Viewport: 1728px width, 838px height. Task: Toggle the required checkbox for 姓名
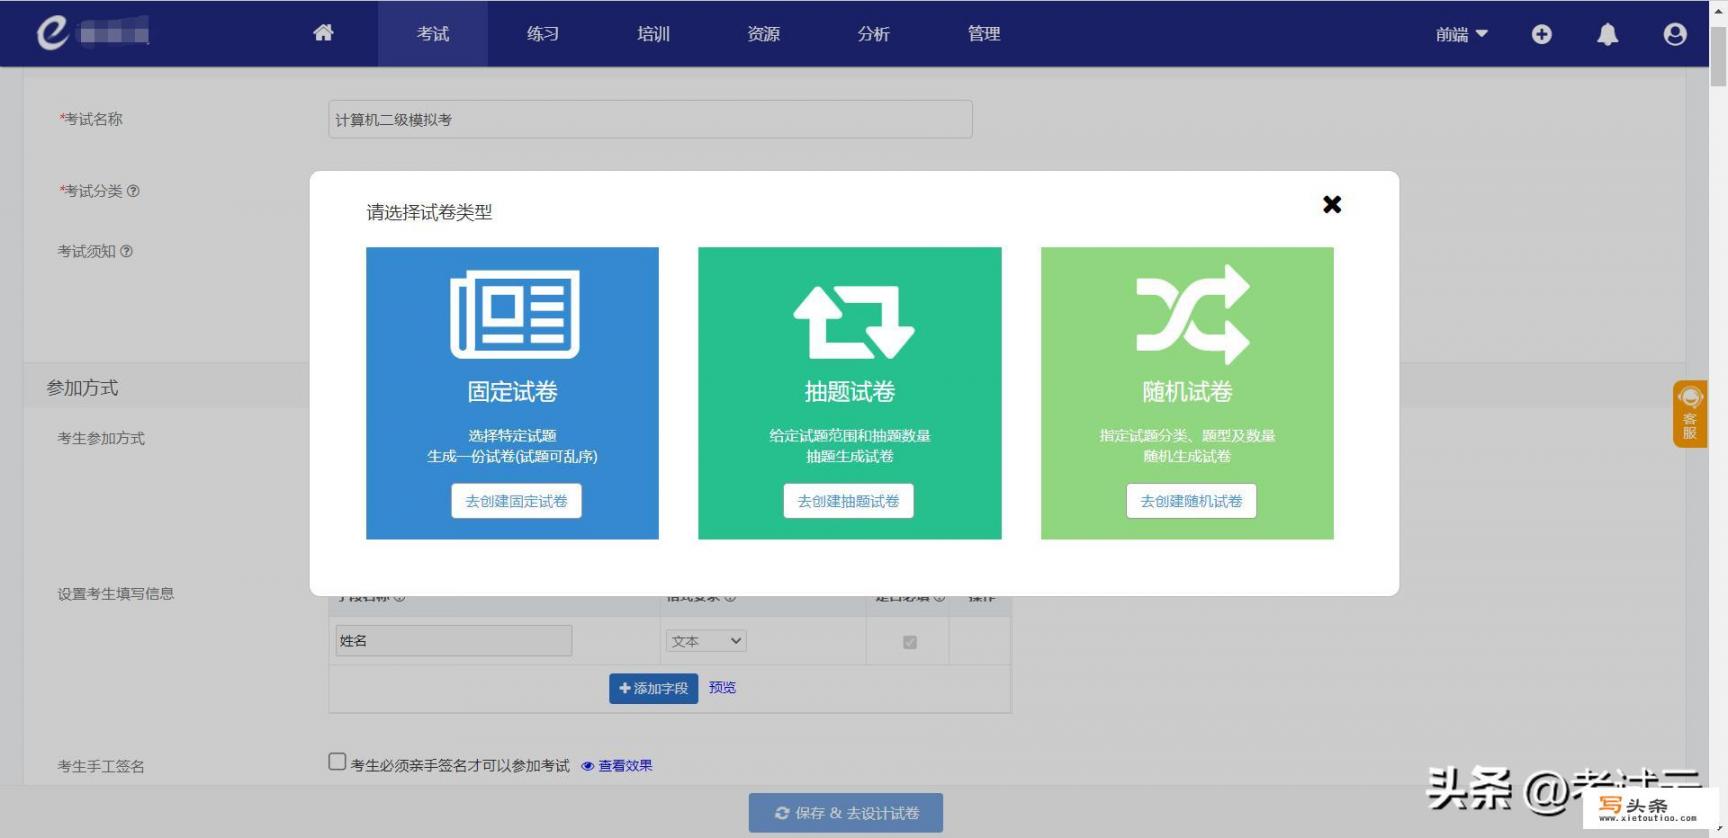(x=910, y=642)
